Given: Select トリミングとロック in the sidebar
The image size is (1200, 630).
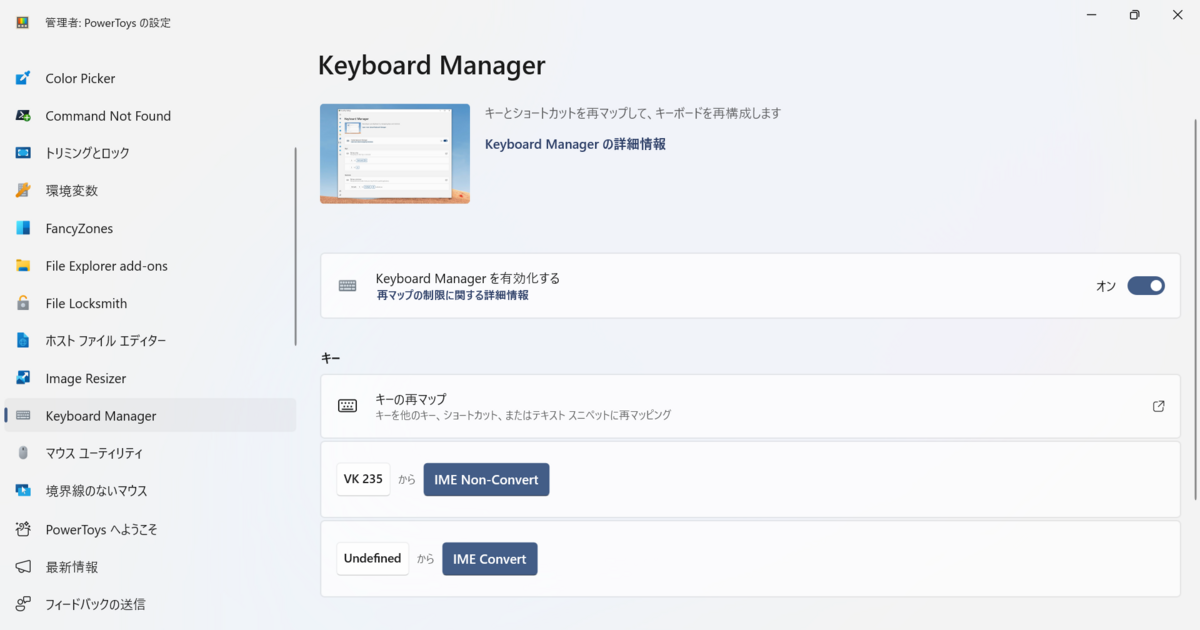Looking at the screenshot, I should (x=150, y=153).
